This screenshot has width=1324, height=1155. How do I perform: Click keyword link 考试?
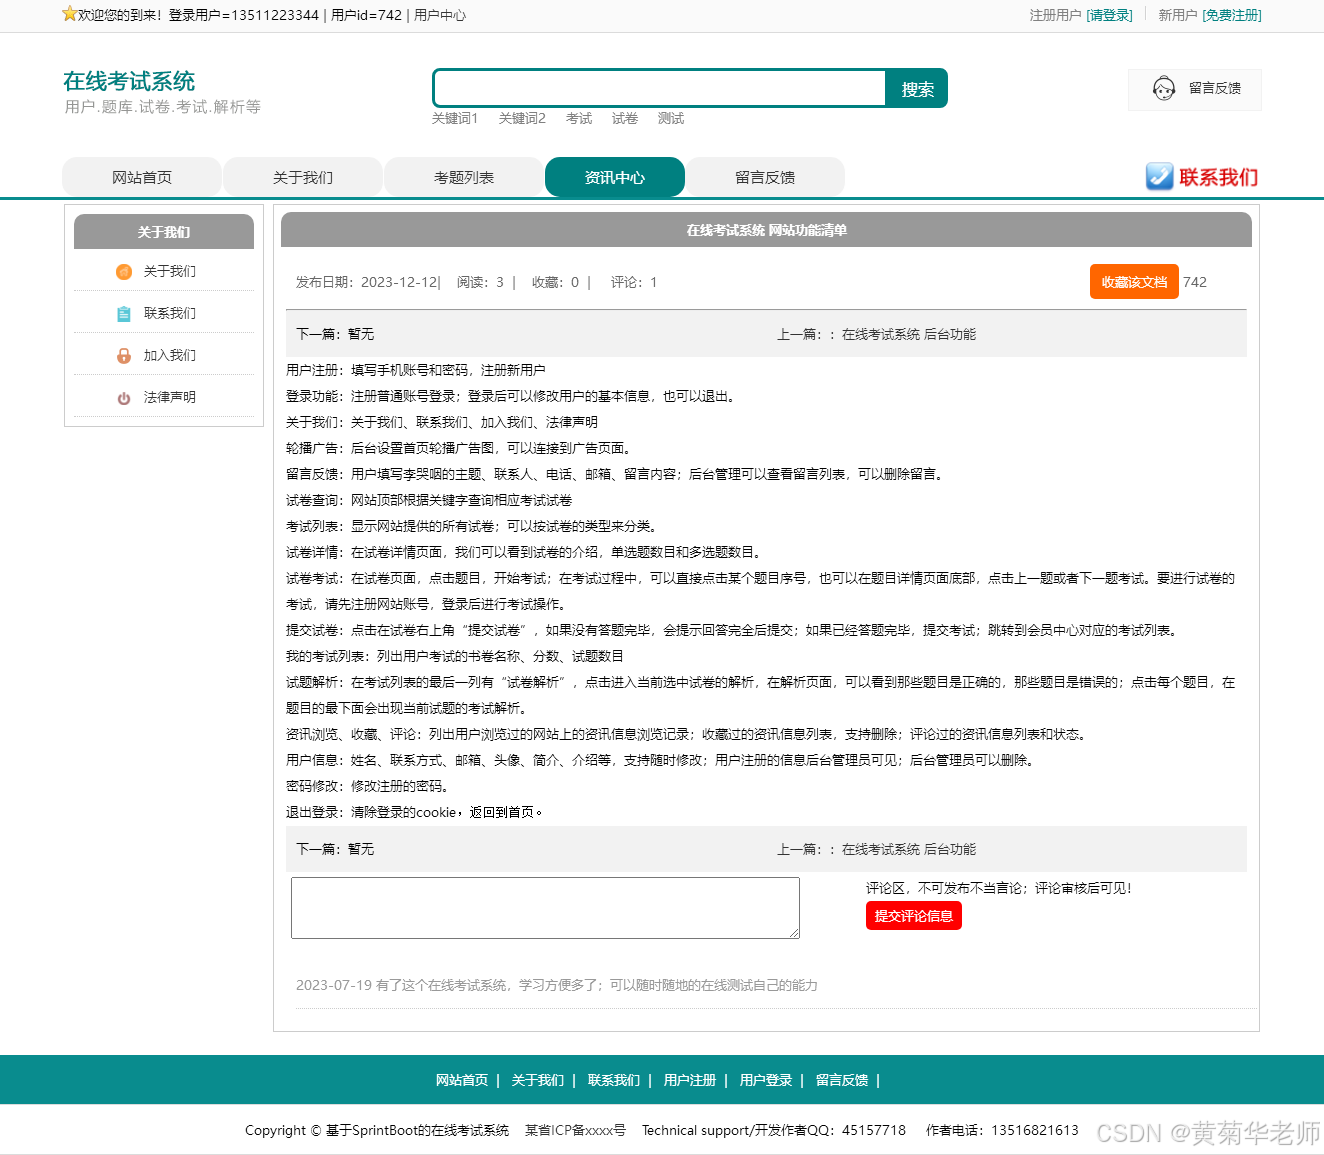(x=579, y=118)
